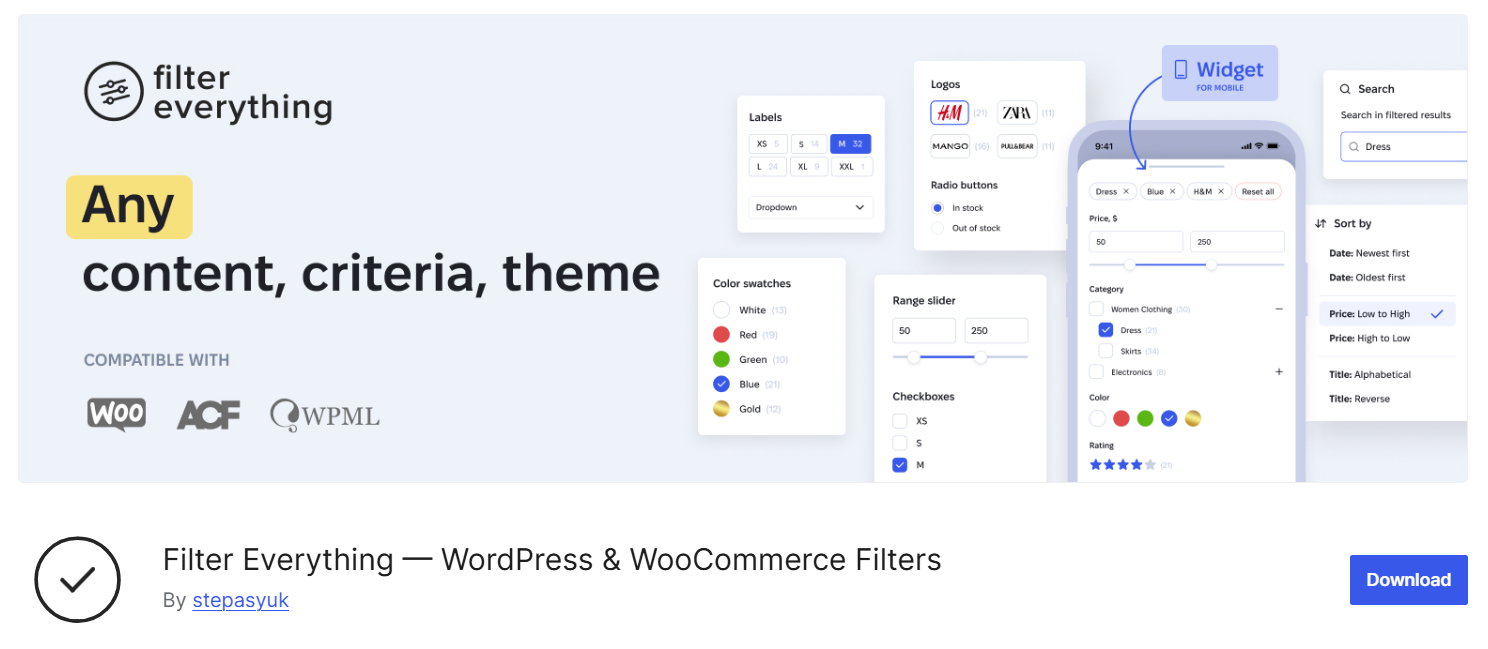Viewport: 1488px width, 649px height.
Task: Uncheck the Dress category checkbox in phone
Action: click(1106, 330)
